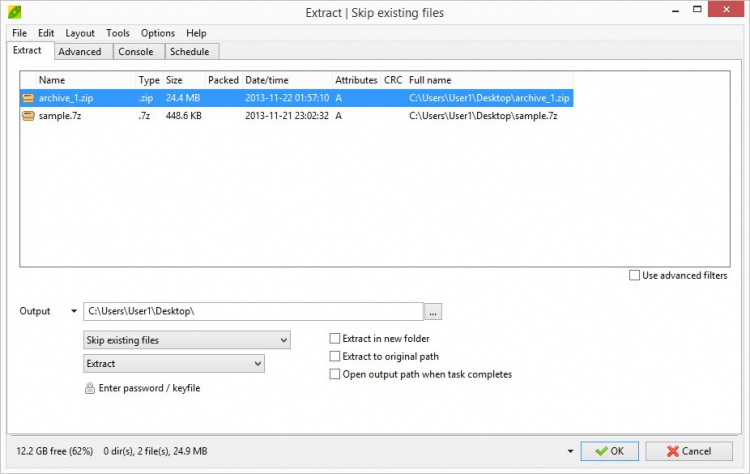Viewport: 750px width, 474px height.
Task: Maximize the Extract window
Action: [x=697, y=9]
